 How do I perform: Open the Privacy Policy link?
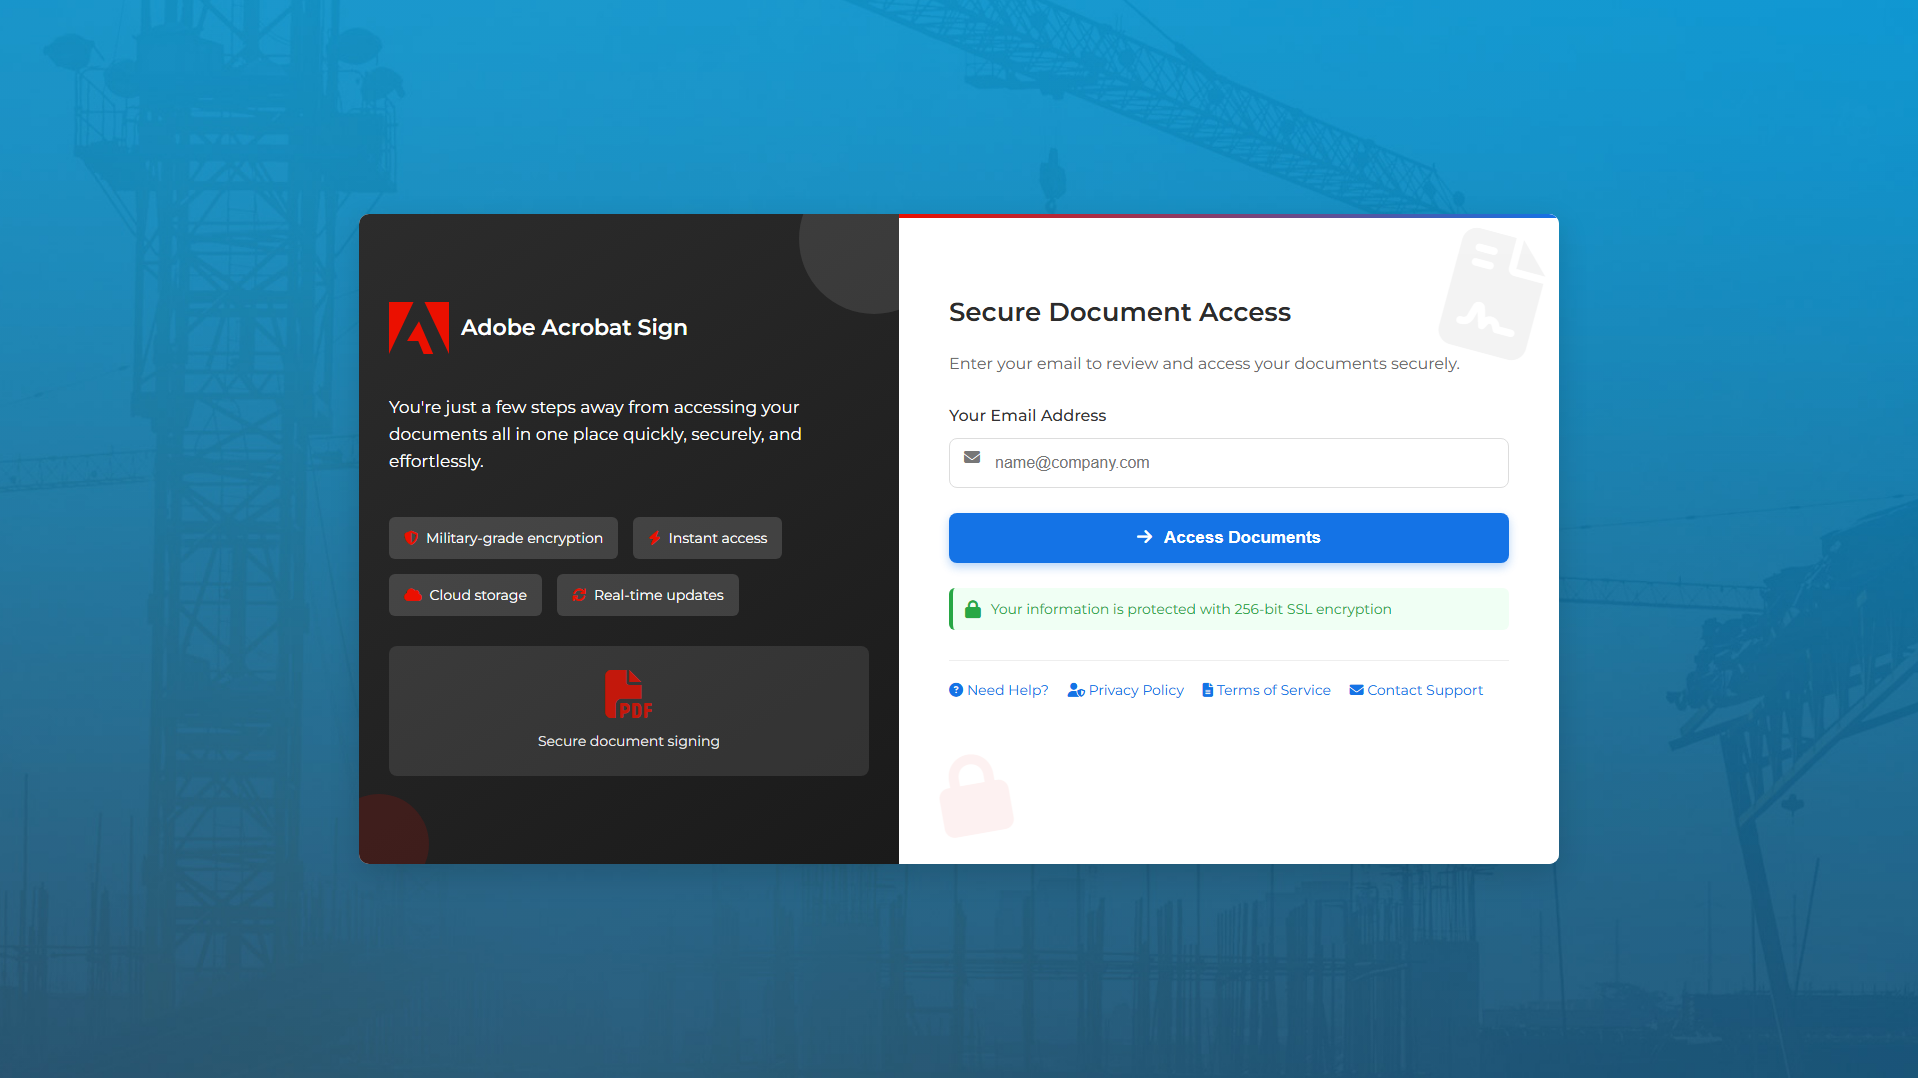click(x=1125, y=690)
